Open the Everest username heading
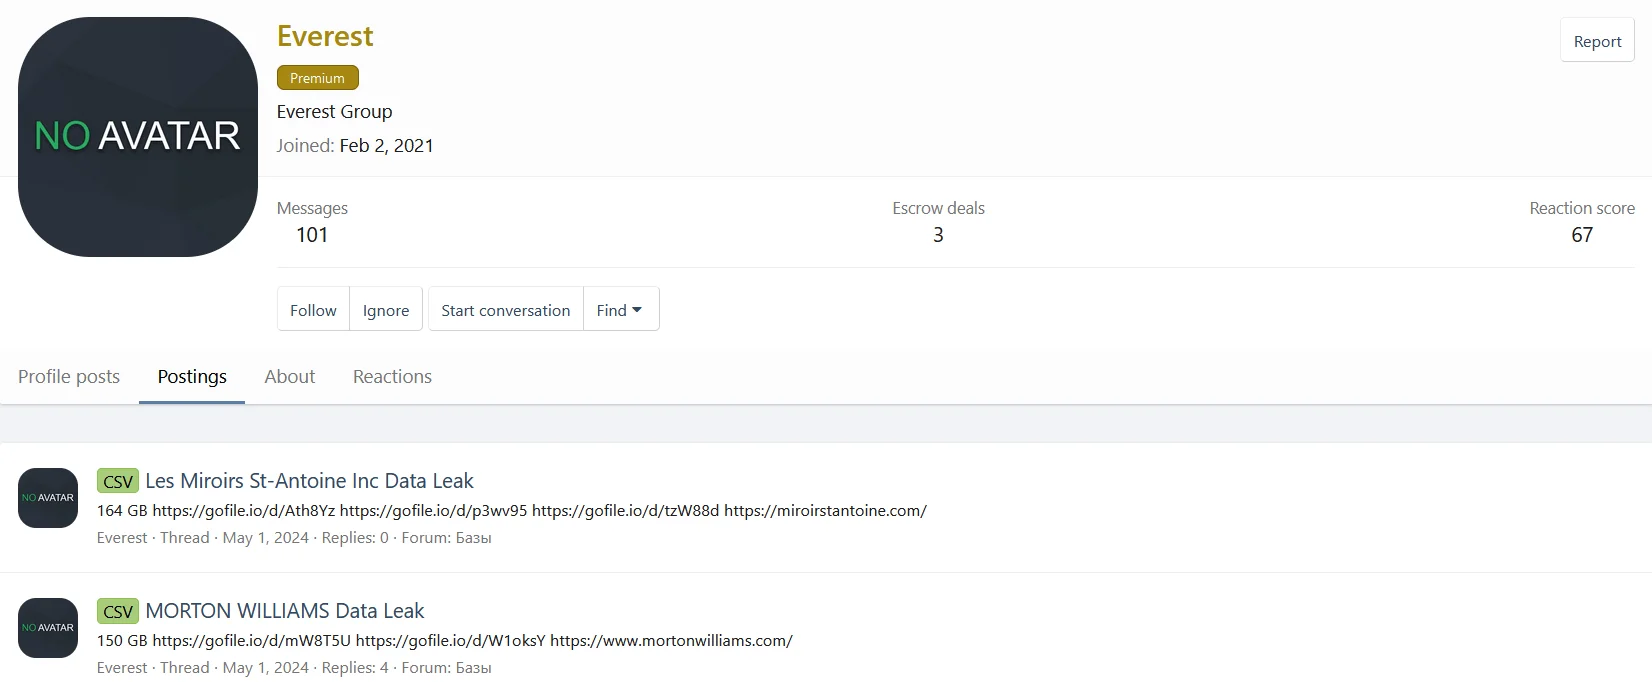 (x=325, y=36)
